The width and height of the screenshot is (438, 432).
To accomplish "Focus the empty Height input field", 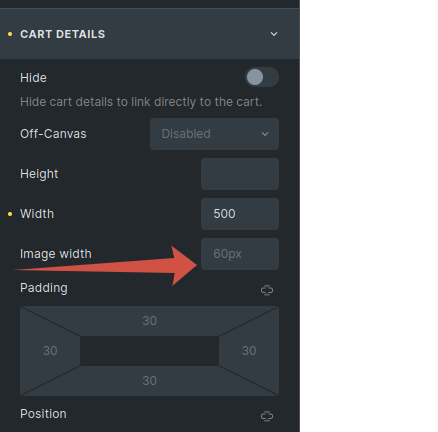I will (240, 174).
